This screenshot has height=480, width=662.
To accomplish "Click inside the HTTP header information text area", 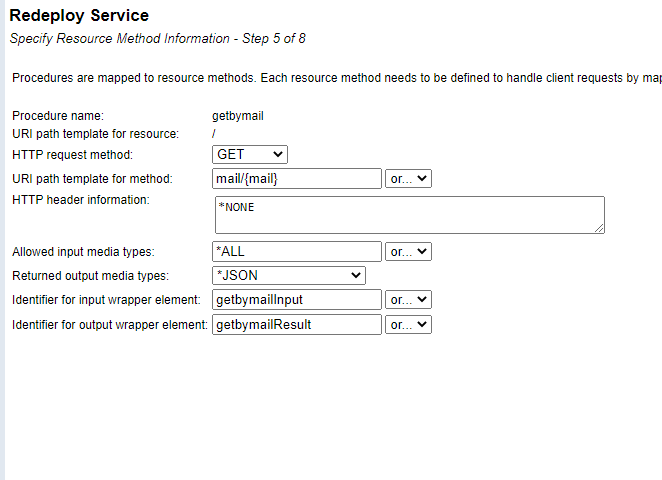I will coord(408,214).
